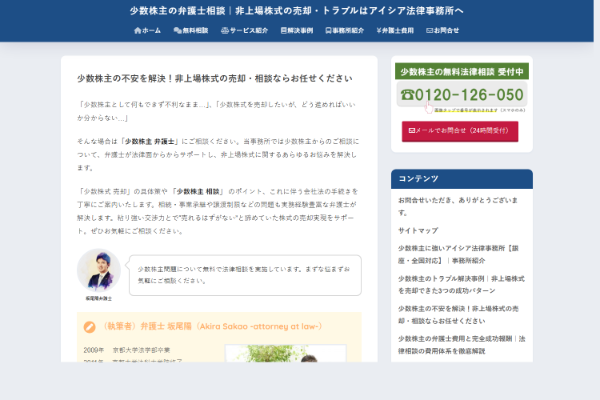600x400 pixels.
Task: Open the サービス紹介 menu item
Action: coord(245,31)
